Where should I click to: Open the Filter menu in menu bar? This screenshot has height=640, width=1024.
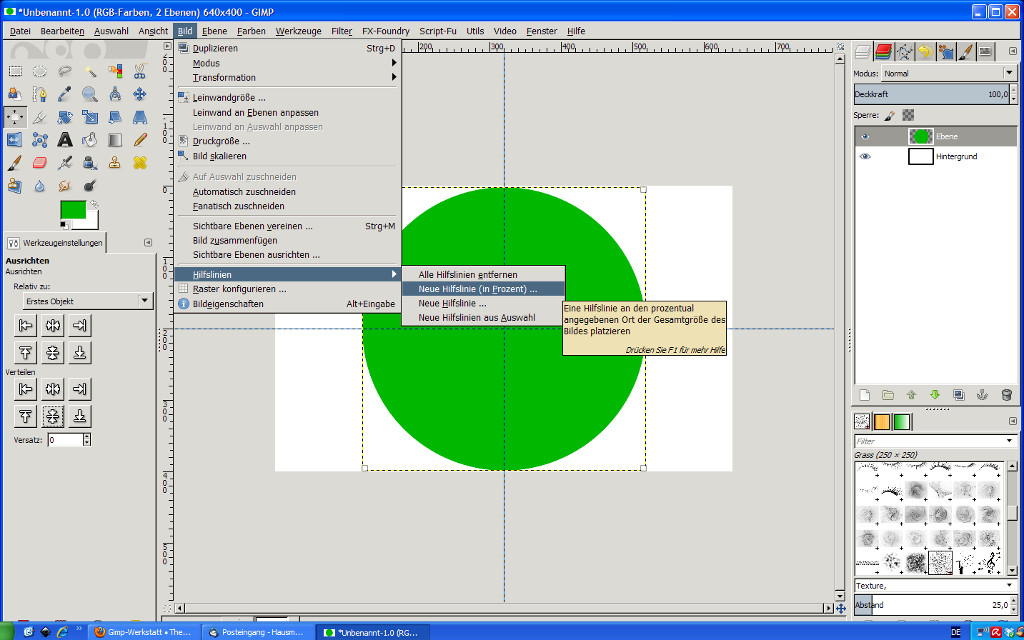point(341,31)
